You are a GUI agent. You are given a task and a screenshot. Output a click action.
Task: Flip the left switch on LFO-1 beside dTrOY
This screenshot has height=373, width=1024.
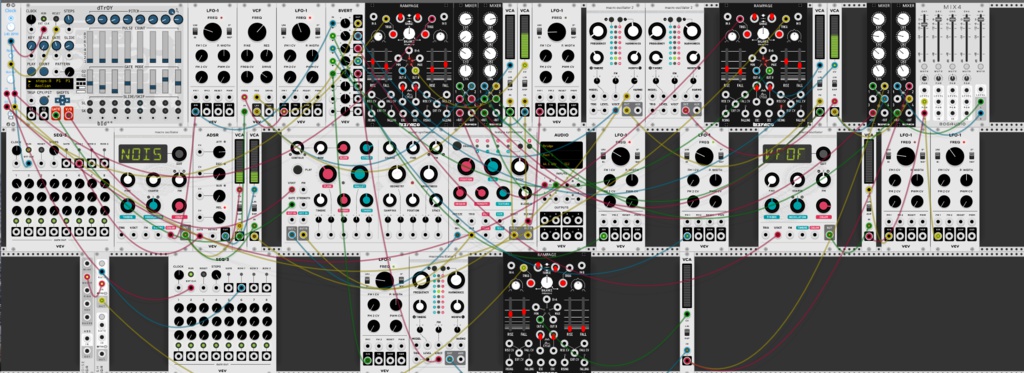(x=195, y=31)
